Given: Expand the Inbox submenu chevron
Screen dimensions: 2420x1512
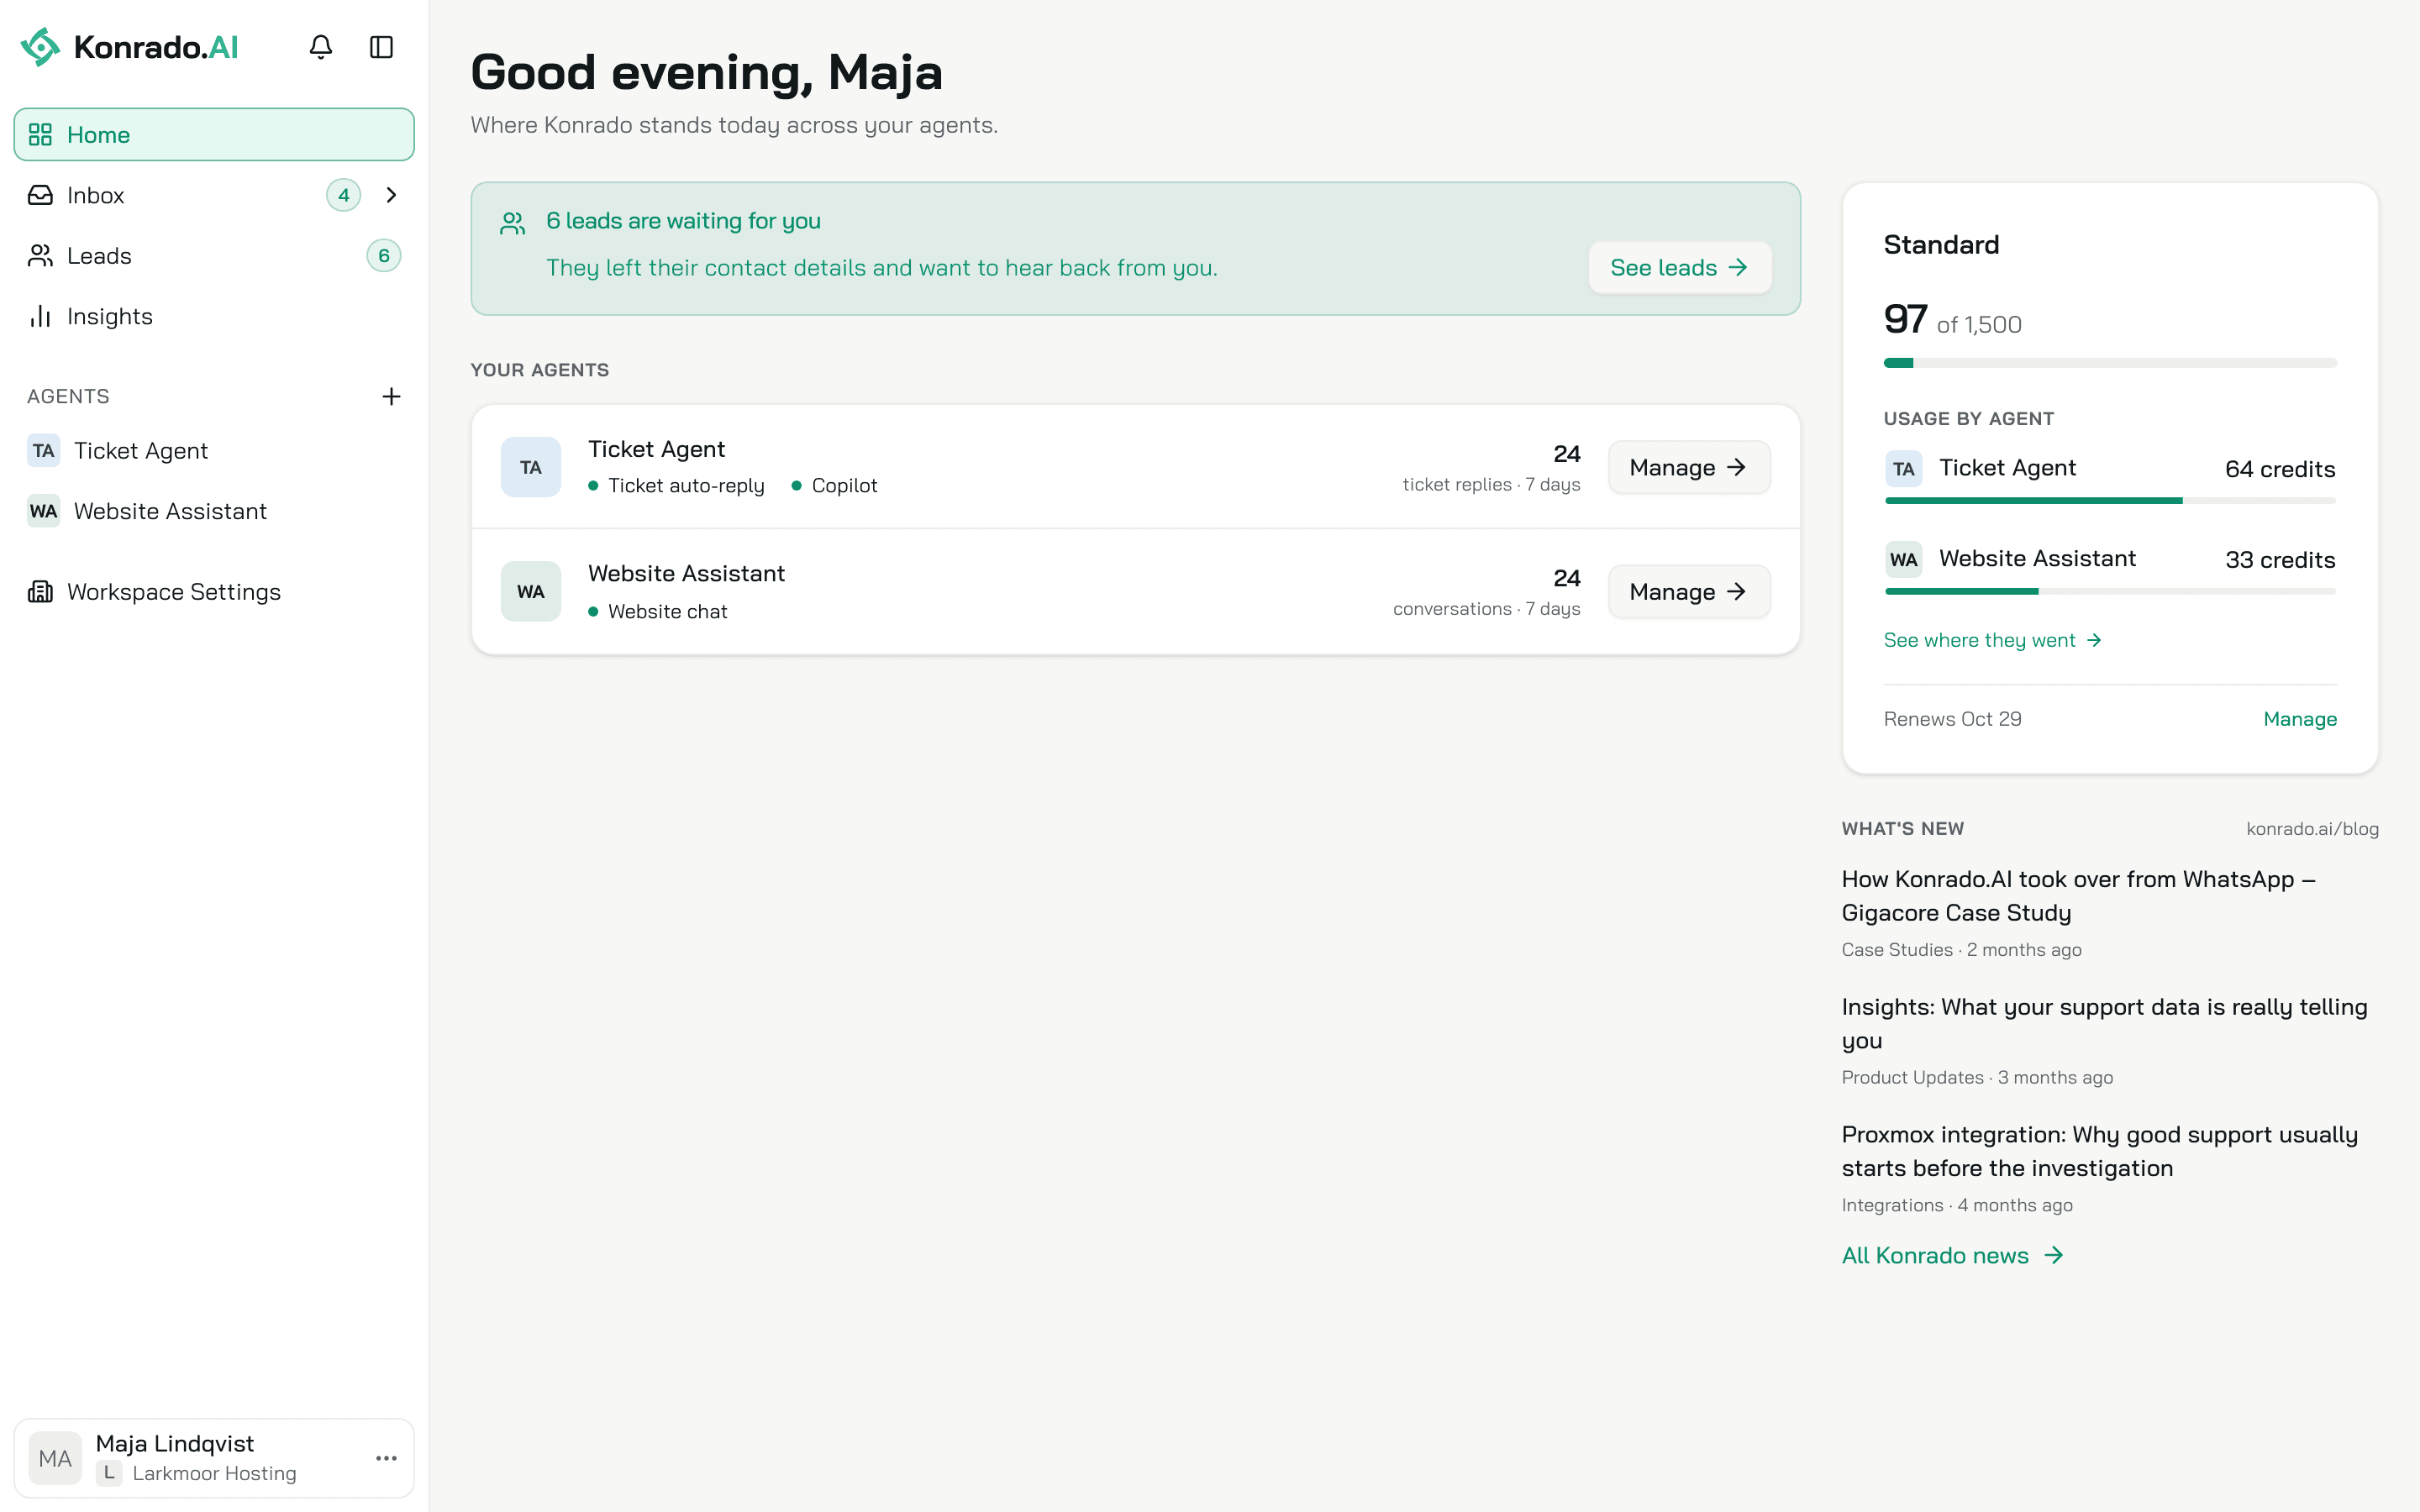Looking at the screenshot, I should tap(391, 195).
